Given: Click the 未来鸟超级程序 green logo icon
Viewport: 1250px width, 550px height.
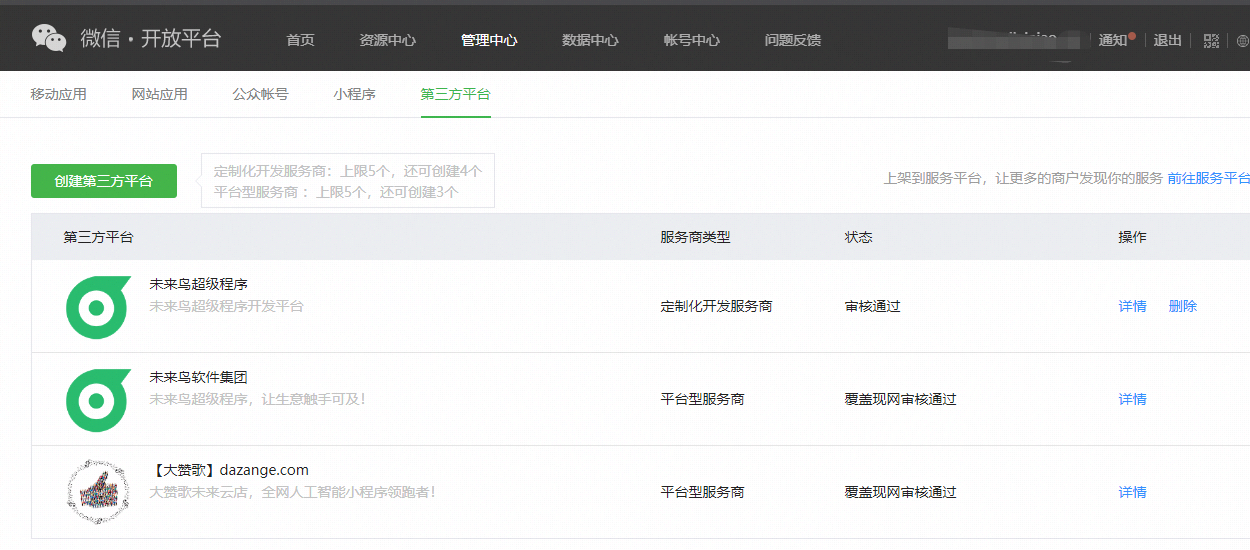Looking at the screenshot, I should [97, 307].
